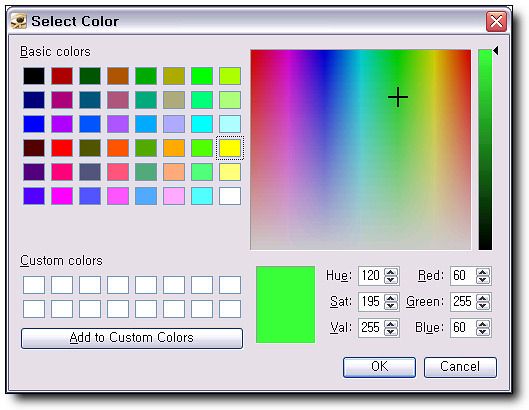The height and width of the screenshot is (410, 529).
Task: Pick the peach swatch in fifth row
Action: click(174, 172)
